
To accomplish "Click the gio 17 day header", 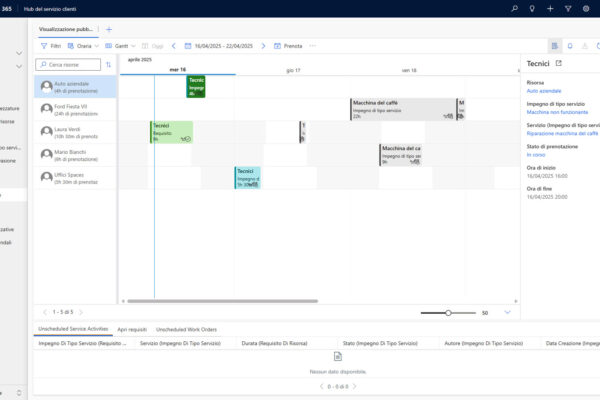I will pyautogui.click(x=293, y=70).
